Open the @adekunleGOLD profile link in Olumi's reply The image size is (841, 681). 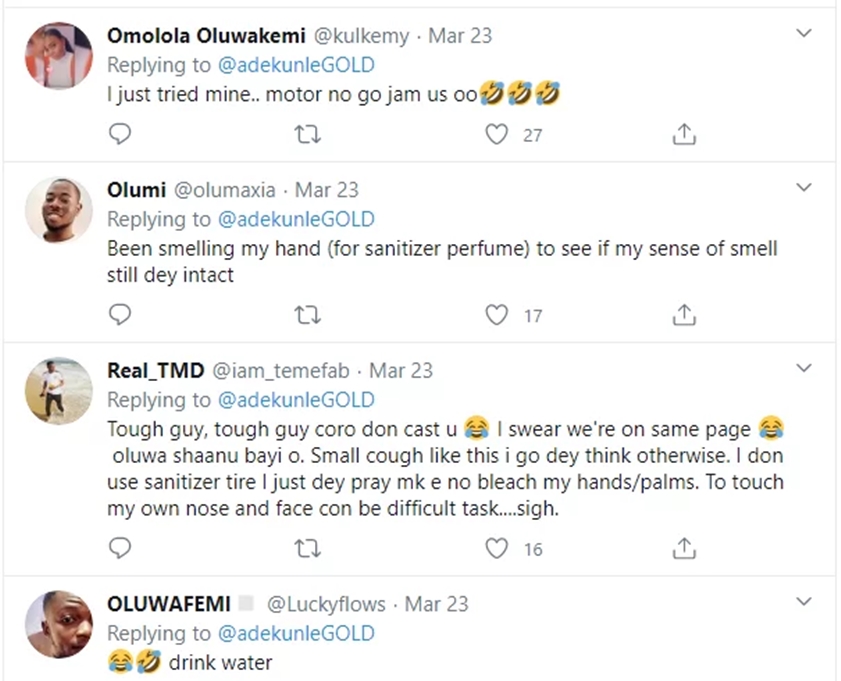click(x=297, y=219)
